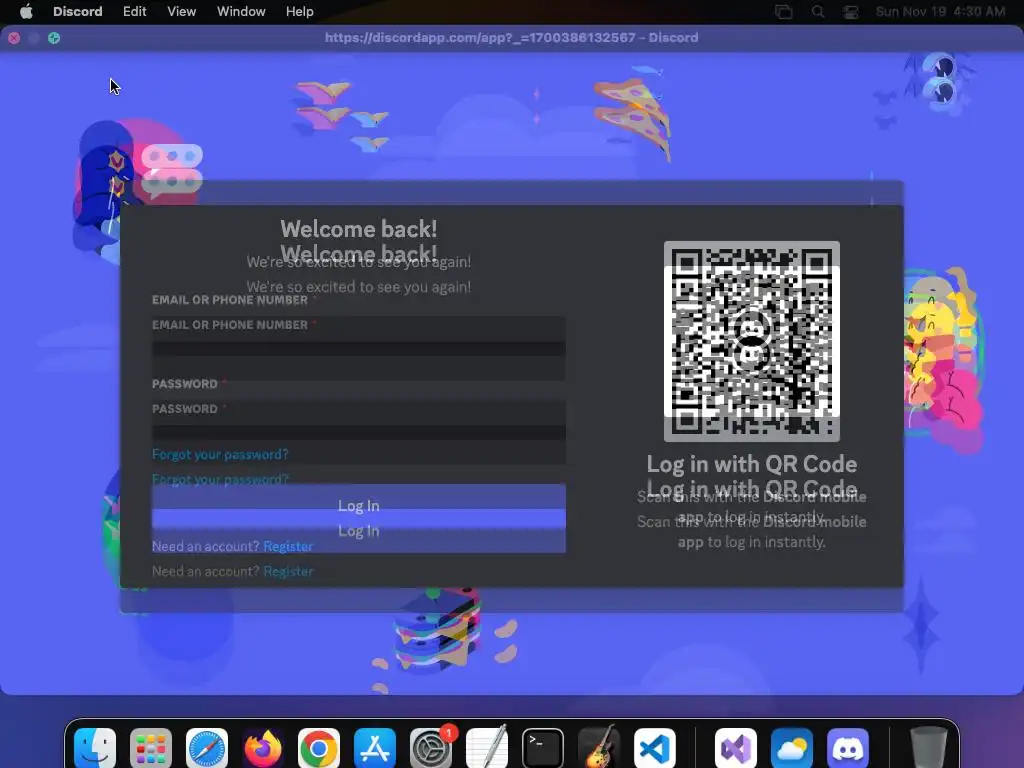Click the blue Log In button

coord(359,518)
